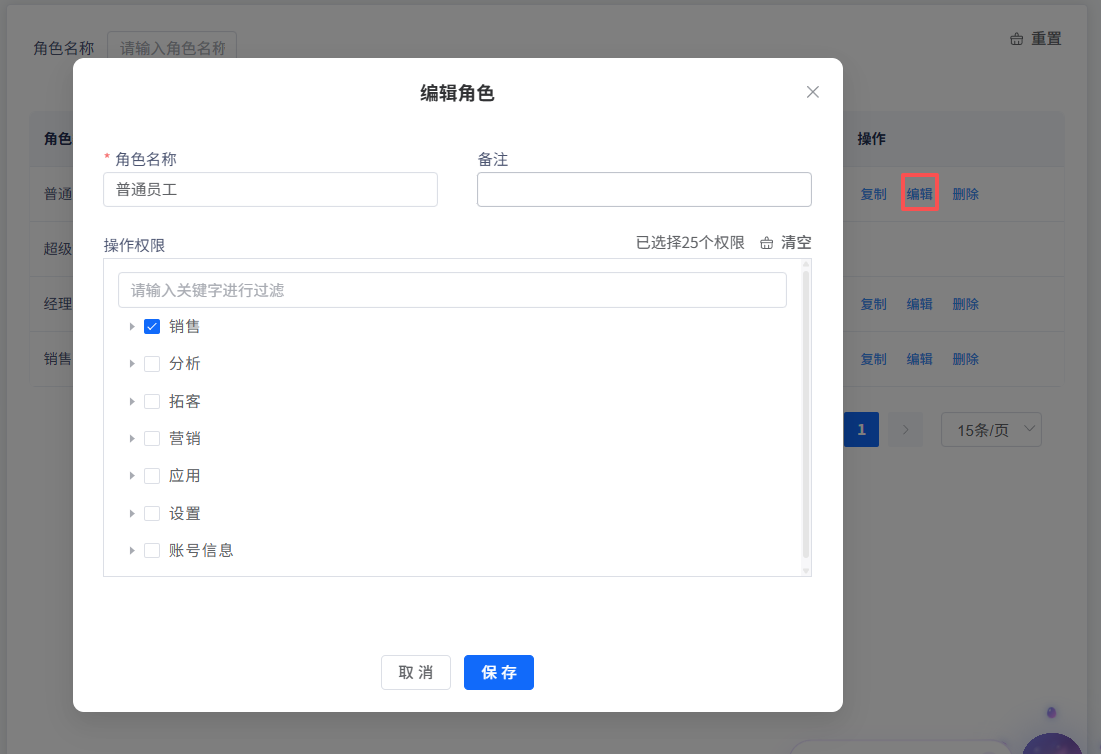The width and height of the screenshot is (1101, 754).
Task: Expand the 设置 permission group
Action: coord(132,513)
